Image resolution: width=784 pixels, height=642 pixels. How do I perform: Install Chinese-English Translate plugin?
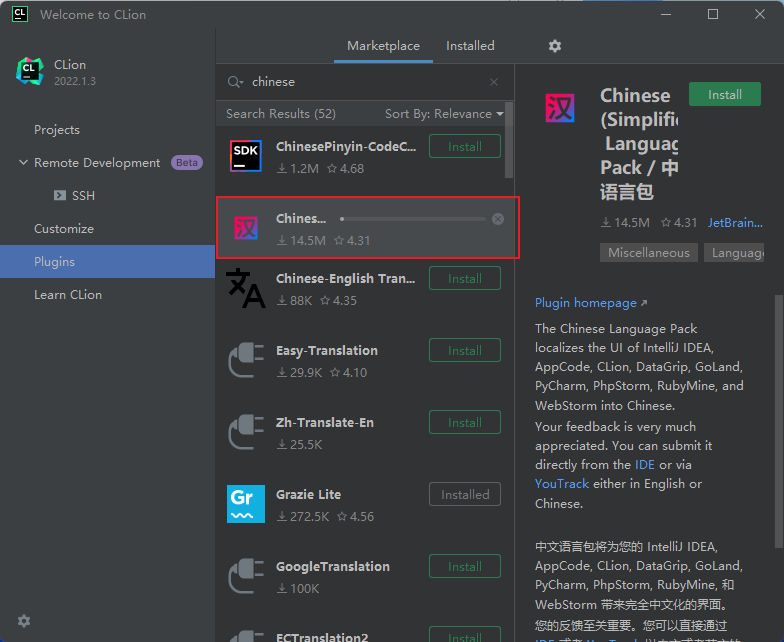click(464, 278)
